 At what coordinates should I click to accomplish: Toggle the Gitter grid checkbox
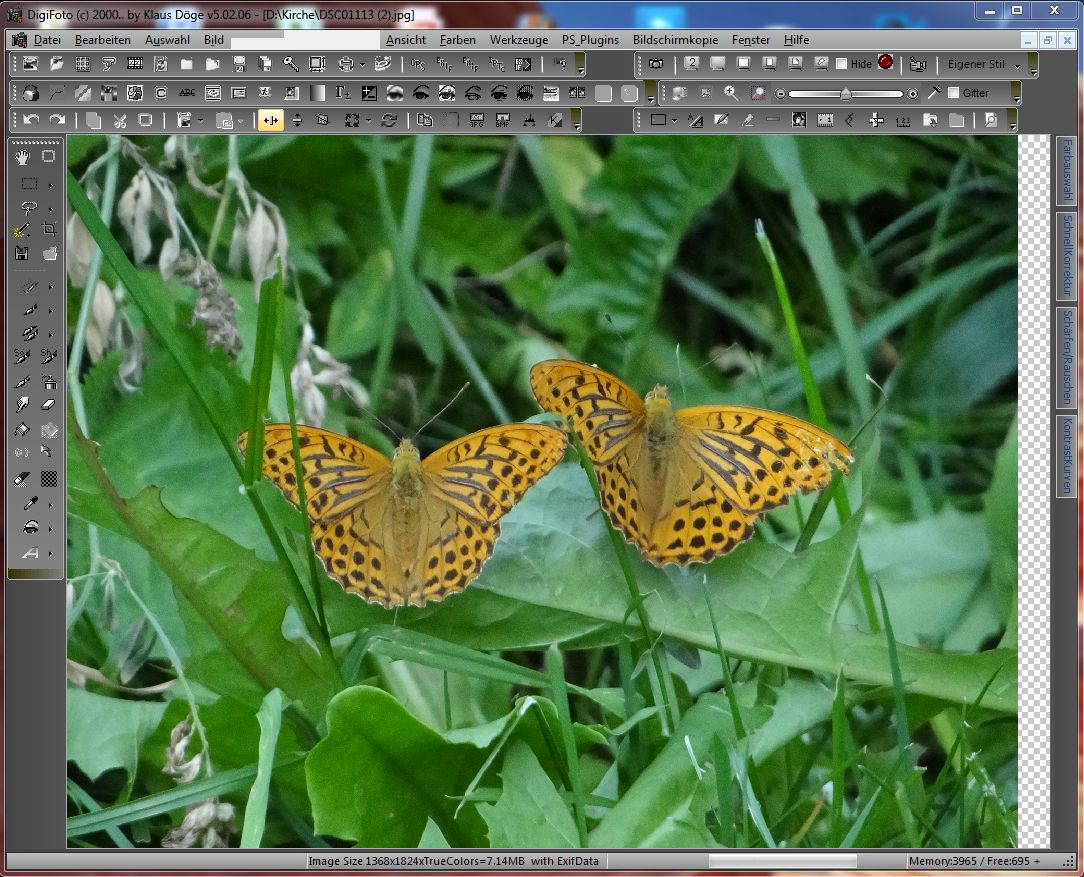953,93
